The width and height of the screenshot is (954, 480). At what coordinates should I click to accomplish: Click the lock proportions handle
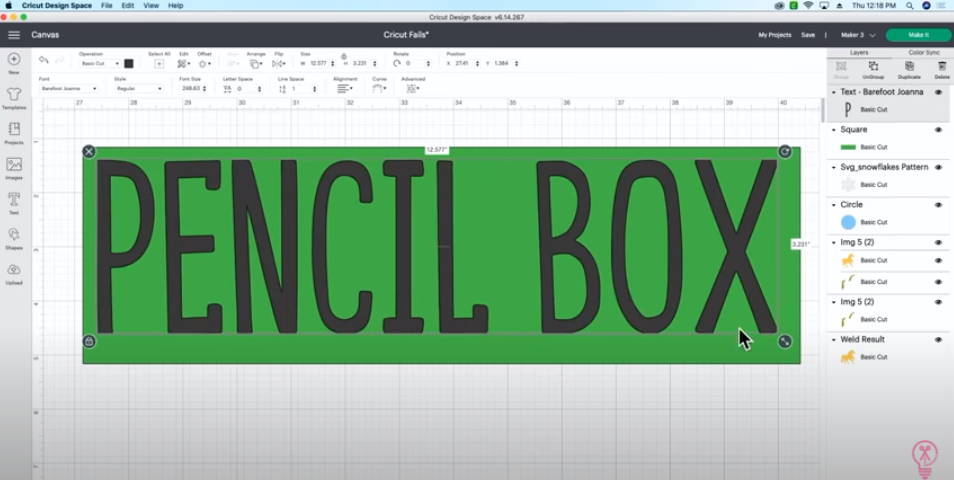click(89, 341)
